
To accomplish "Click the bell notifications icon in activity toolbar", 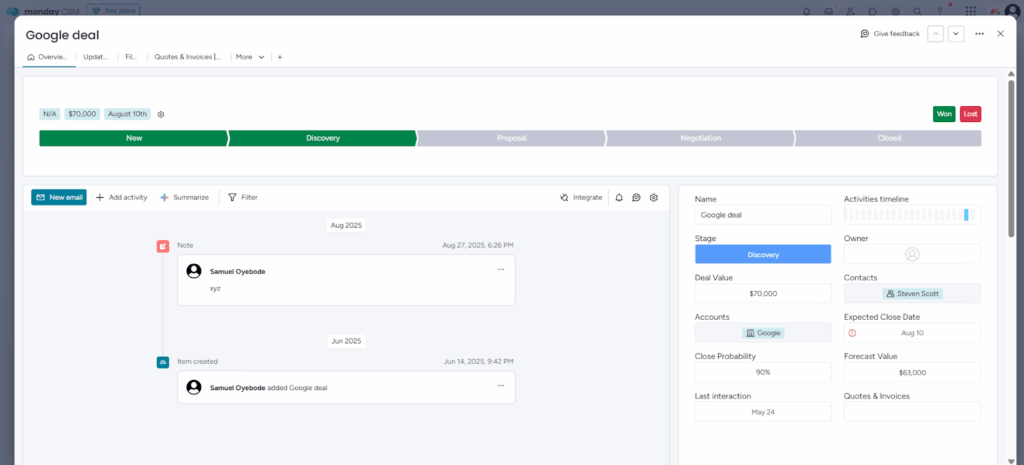I will (619, 198).
